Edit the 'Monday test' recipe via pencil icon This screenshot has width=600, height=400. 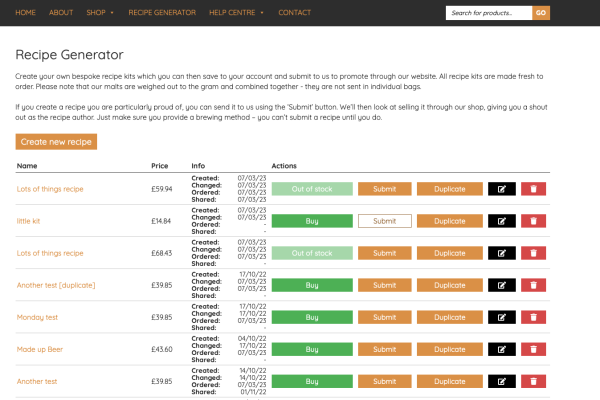click(501, 317)
